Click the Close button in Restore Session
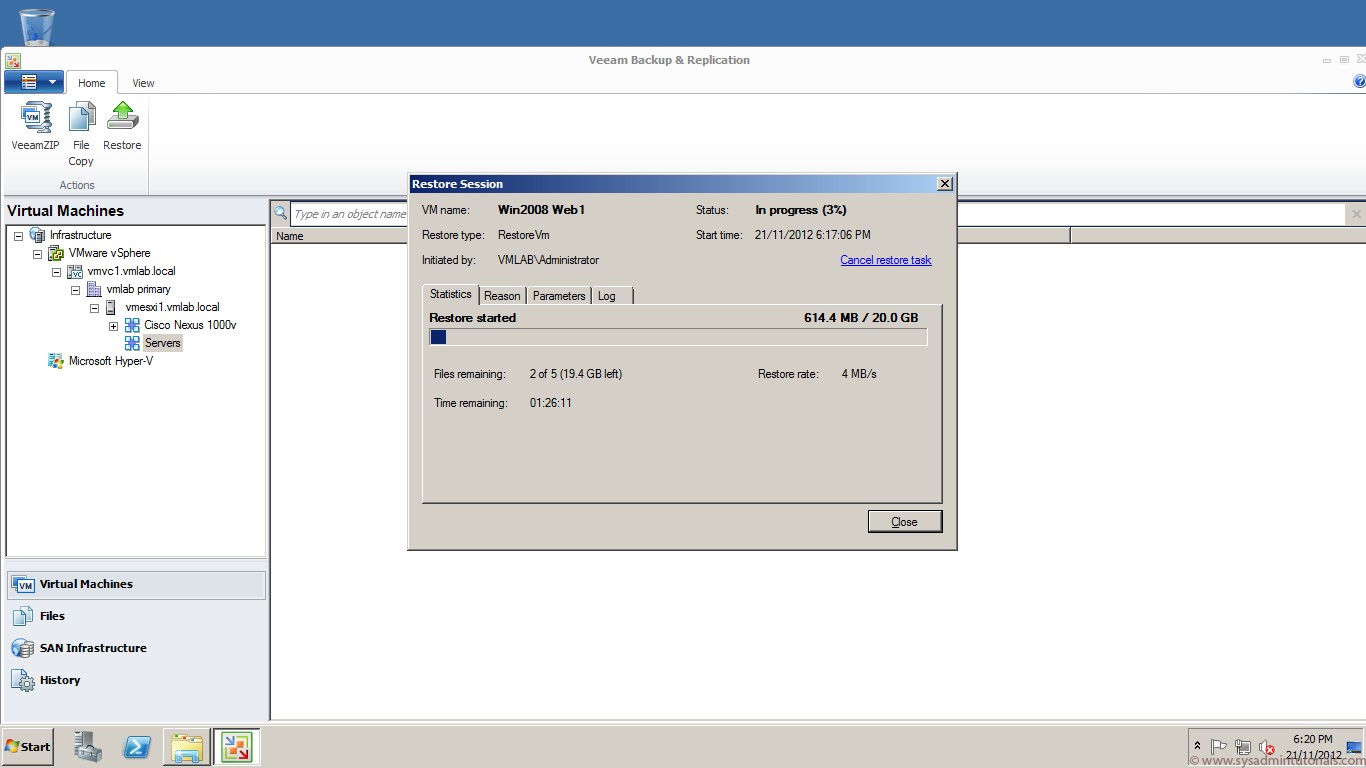Image resolution: width=1366 pixels, height=768 pixels. tap(904, 521)
